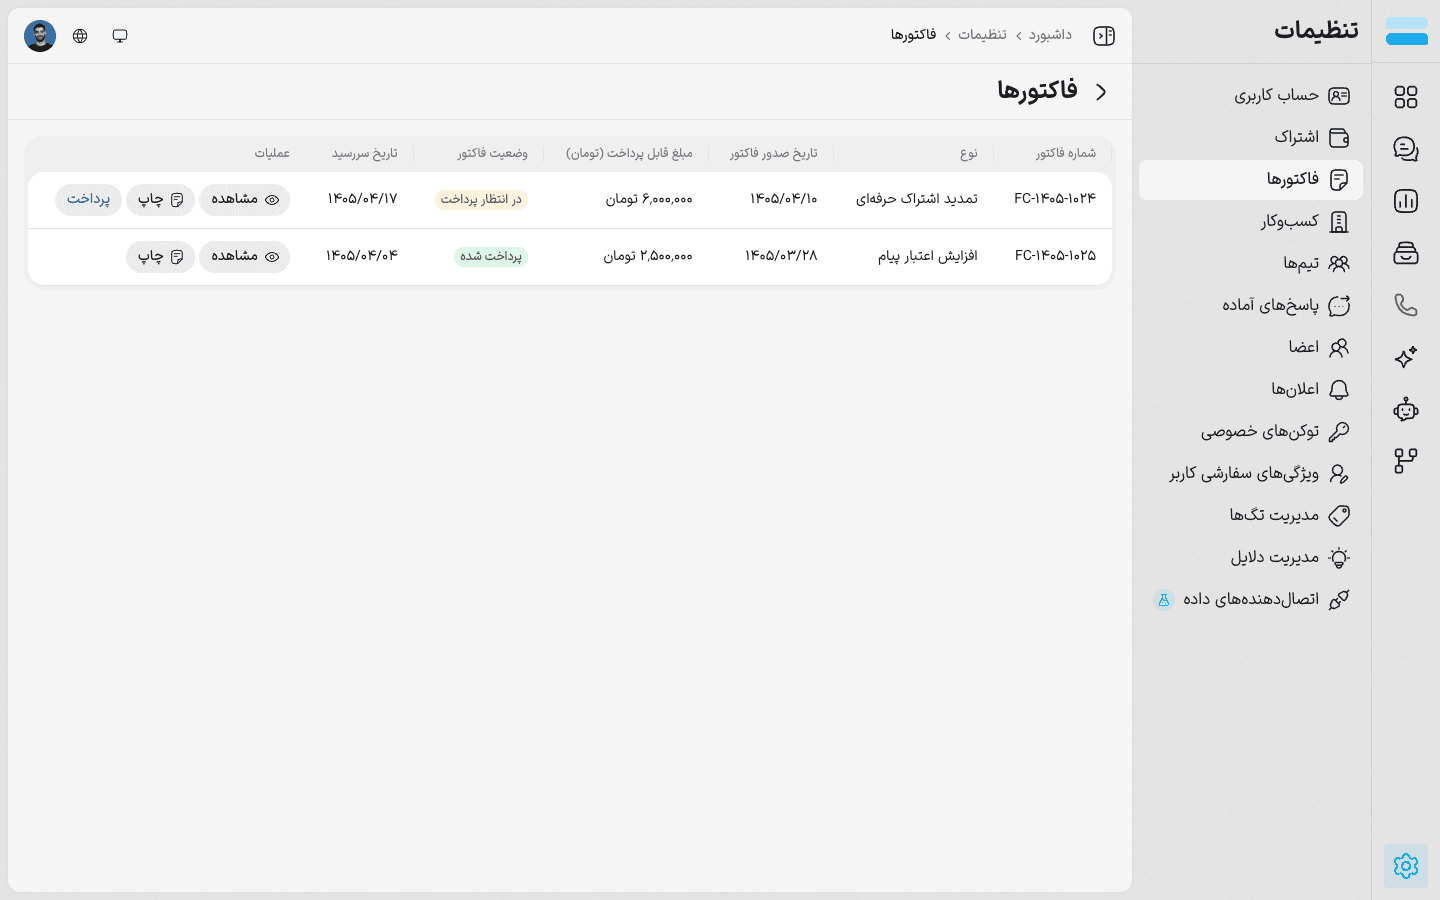Open the reports bar chart icon
This screenshot has width=1440, height=900.
(x=1406, y=201)
